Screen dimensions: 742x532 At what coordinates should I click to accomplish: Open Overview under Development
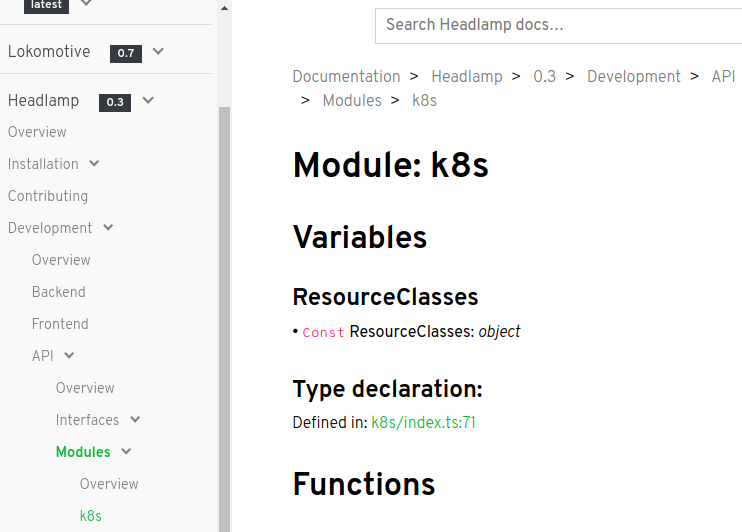(x=61, y=260)
